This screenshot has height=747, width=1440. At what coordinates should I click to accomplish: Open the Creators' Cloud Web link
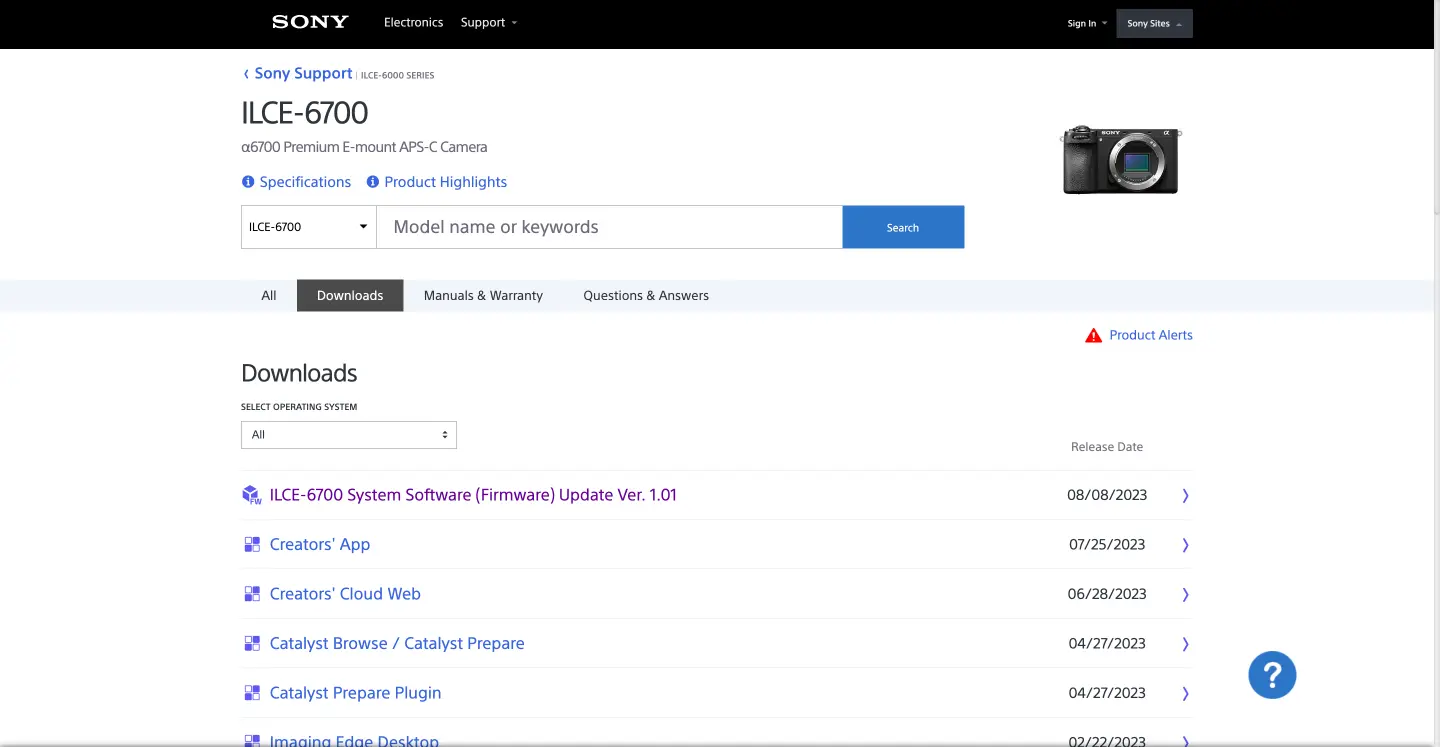[x=345, y=594]
